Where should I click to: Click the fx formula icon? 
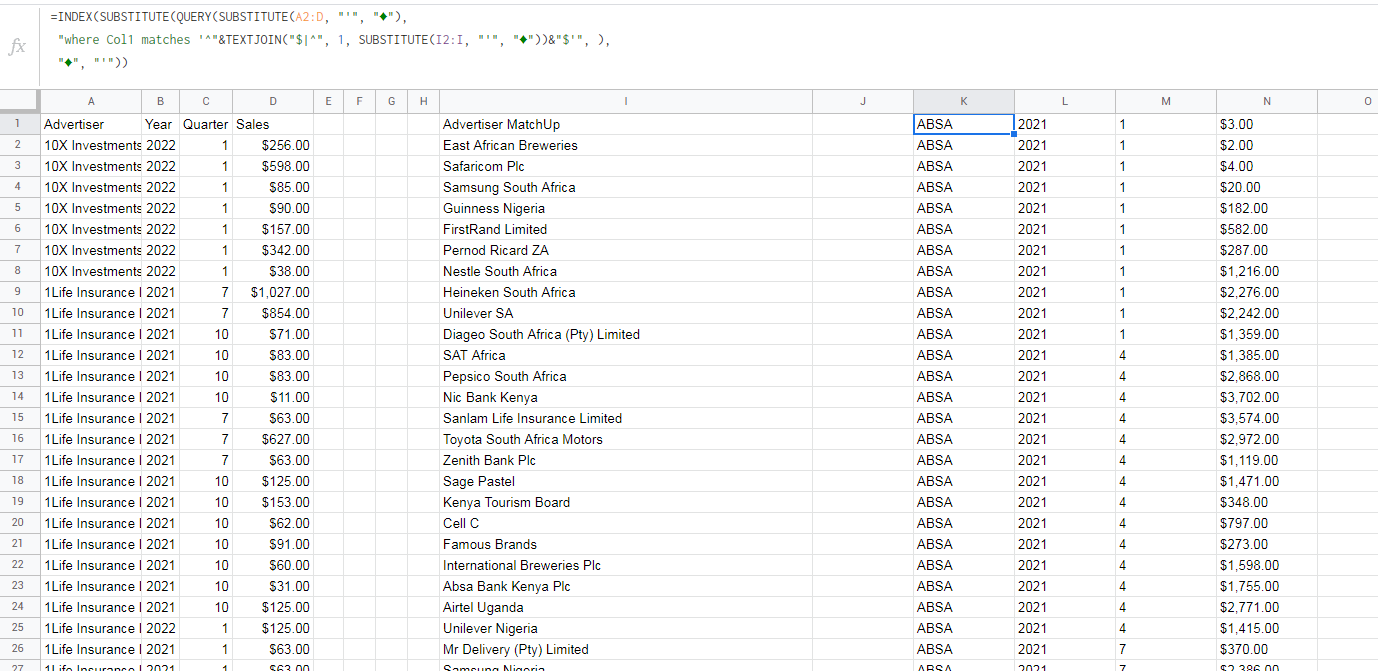pyautogui.click(x=16, y=47)
